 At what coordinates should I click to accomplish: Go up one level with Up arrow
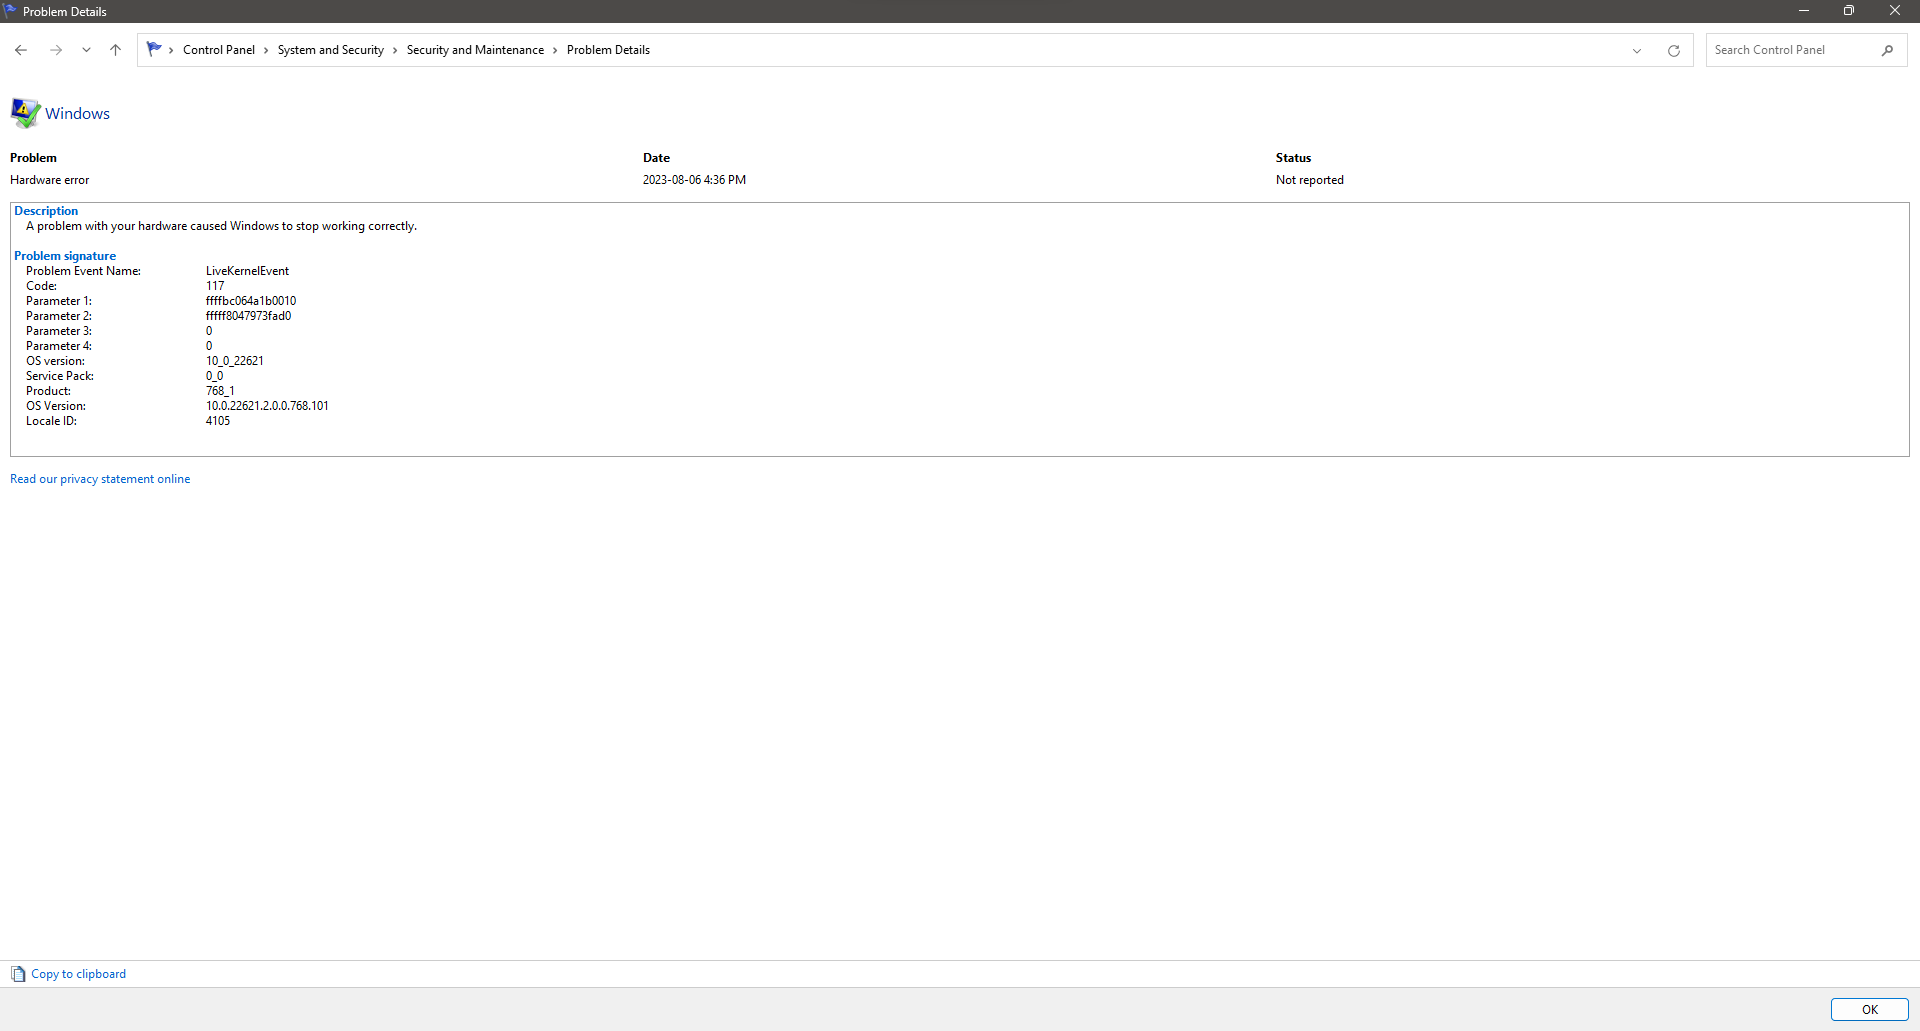pyautogui.click(x=115, y=50)
